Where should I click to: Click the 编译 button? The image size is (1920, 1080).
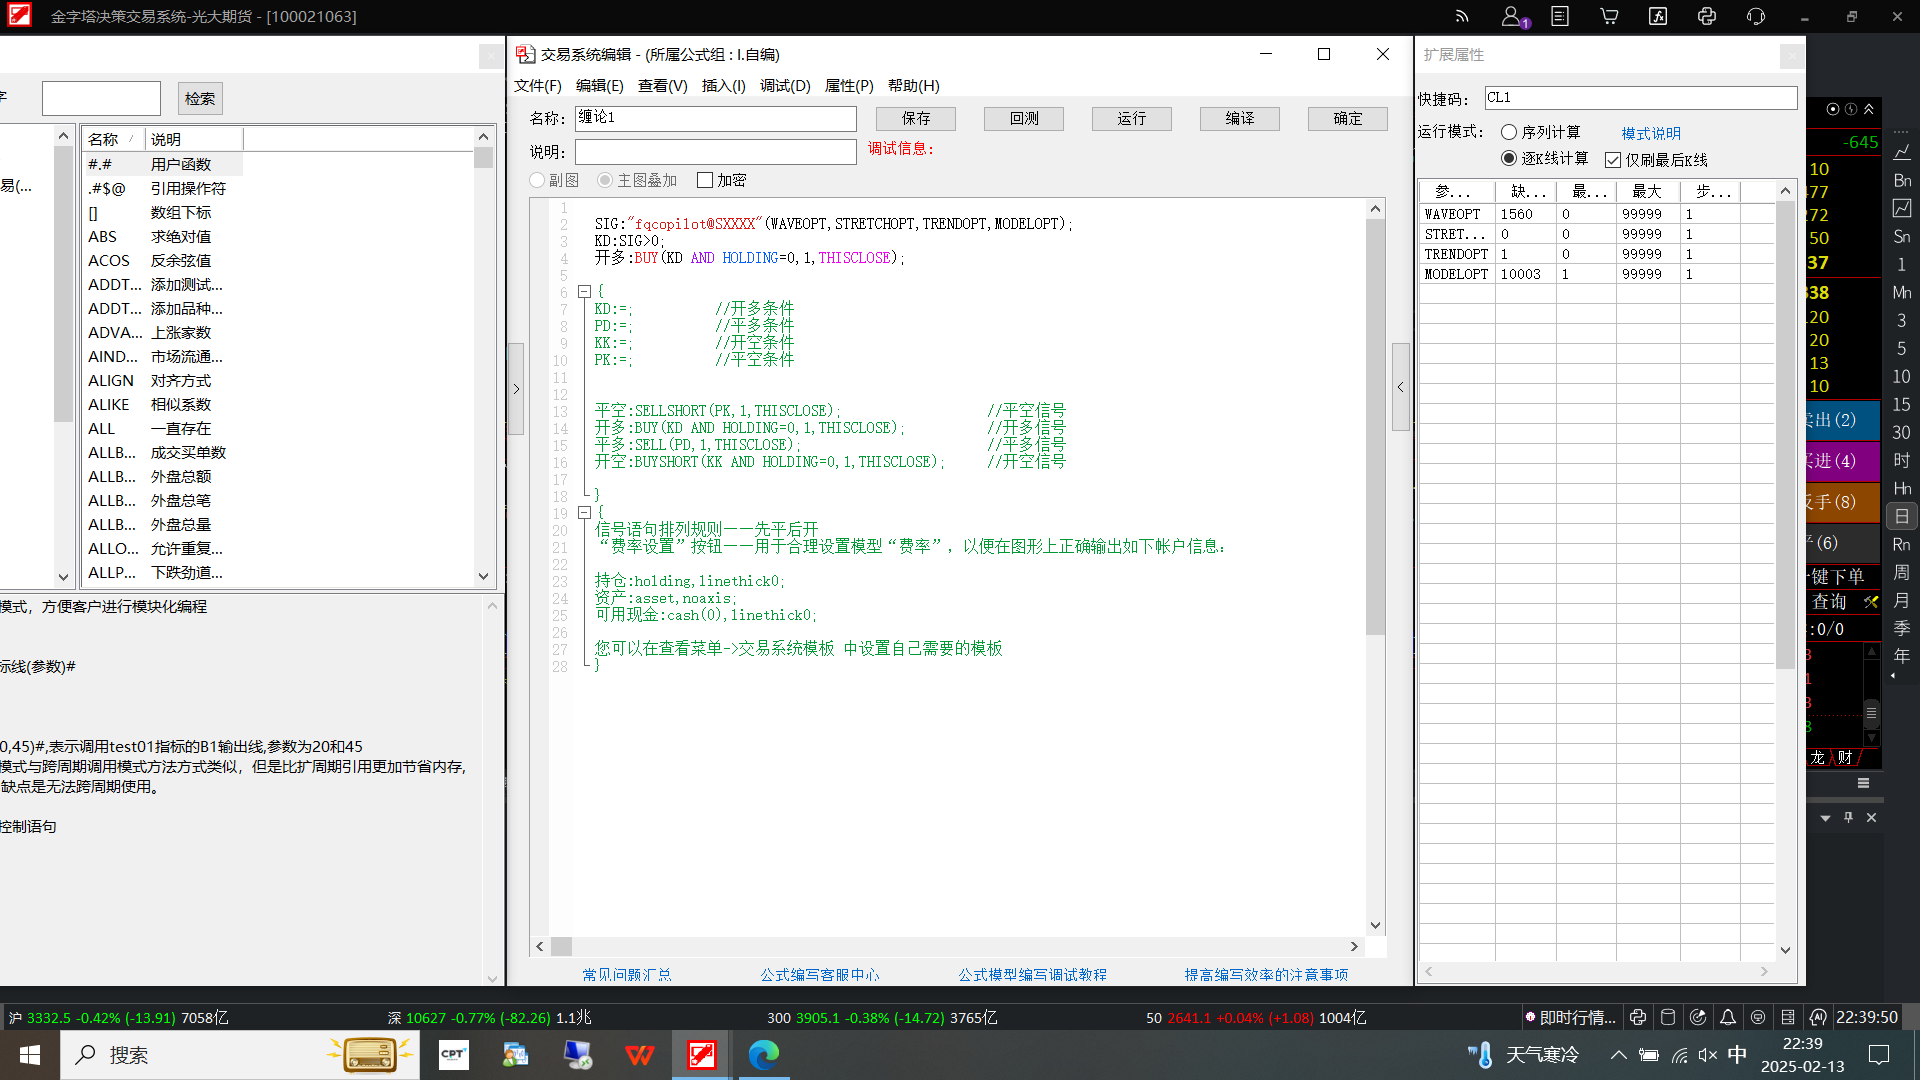coord(1240,118)
